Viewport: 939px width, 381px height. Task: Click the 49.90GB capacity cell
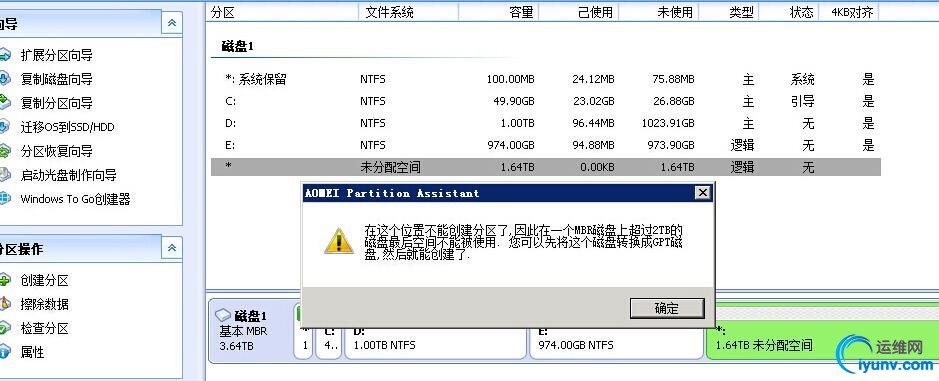[513, 101]
